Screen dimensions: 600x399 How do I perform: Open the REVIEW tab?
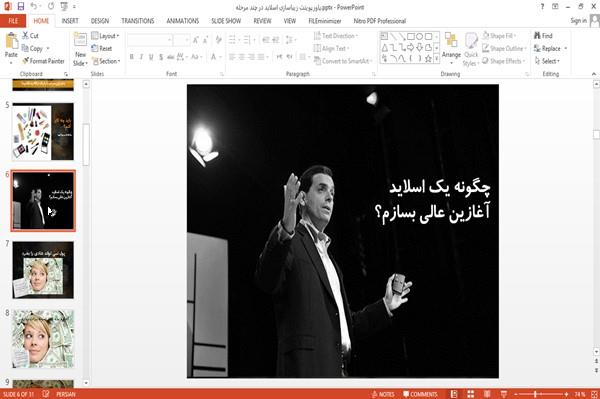[262, 21]
